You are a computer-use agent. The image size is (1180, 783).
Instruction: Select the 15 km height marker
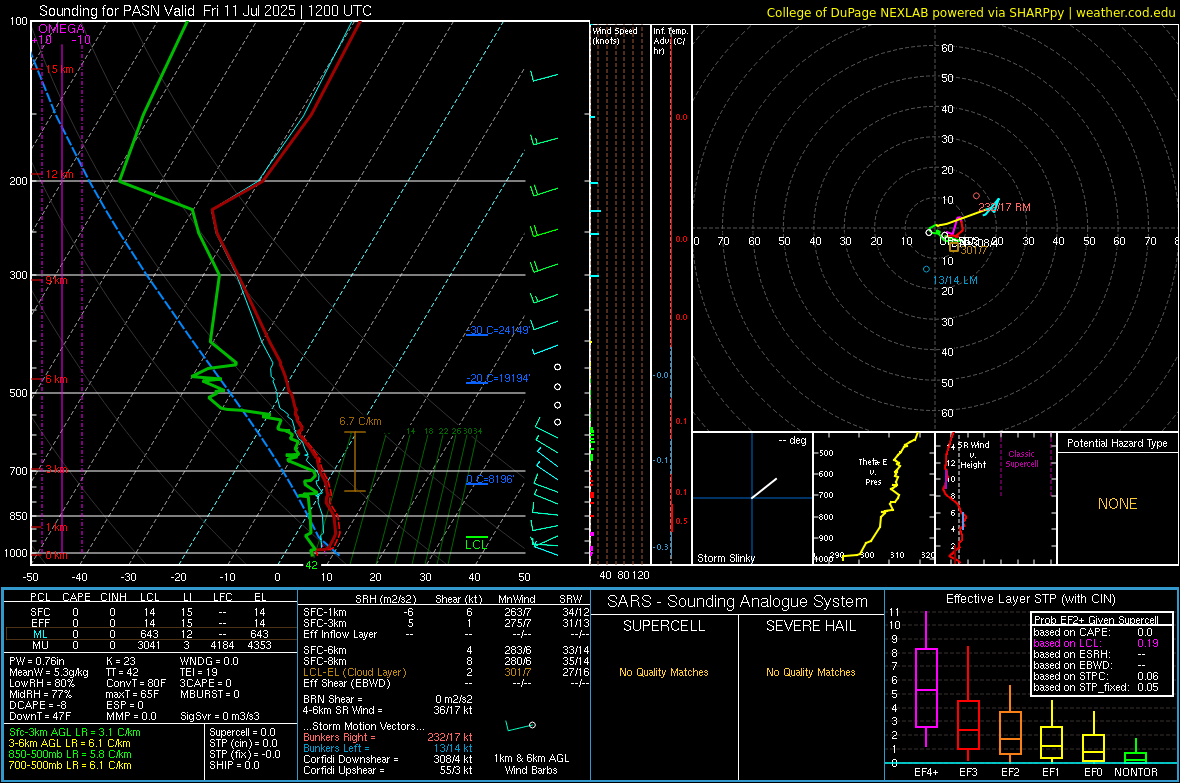coord(59,69)
